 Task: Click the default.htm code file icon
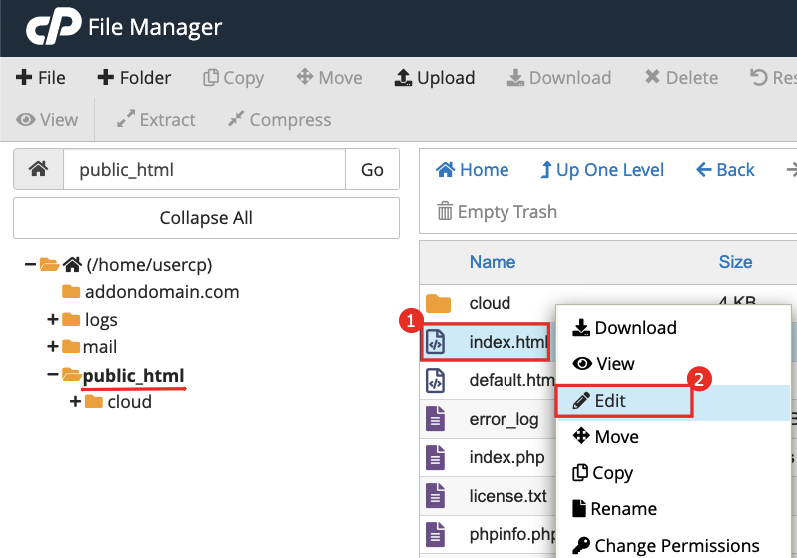click(435, 381)
